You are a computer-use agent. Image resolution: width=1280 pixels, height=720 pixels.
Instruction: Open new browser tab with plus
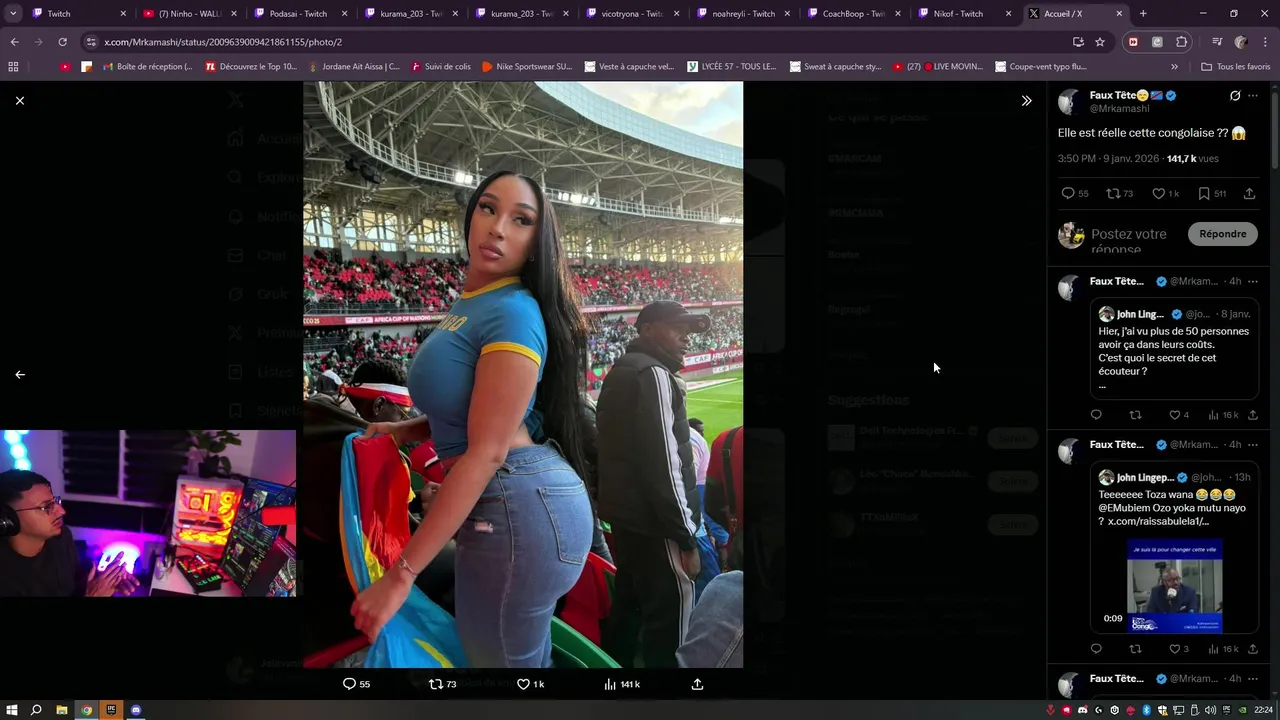coord(1143,14)
